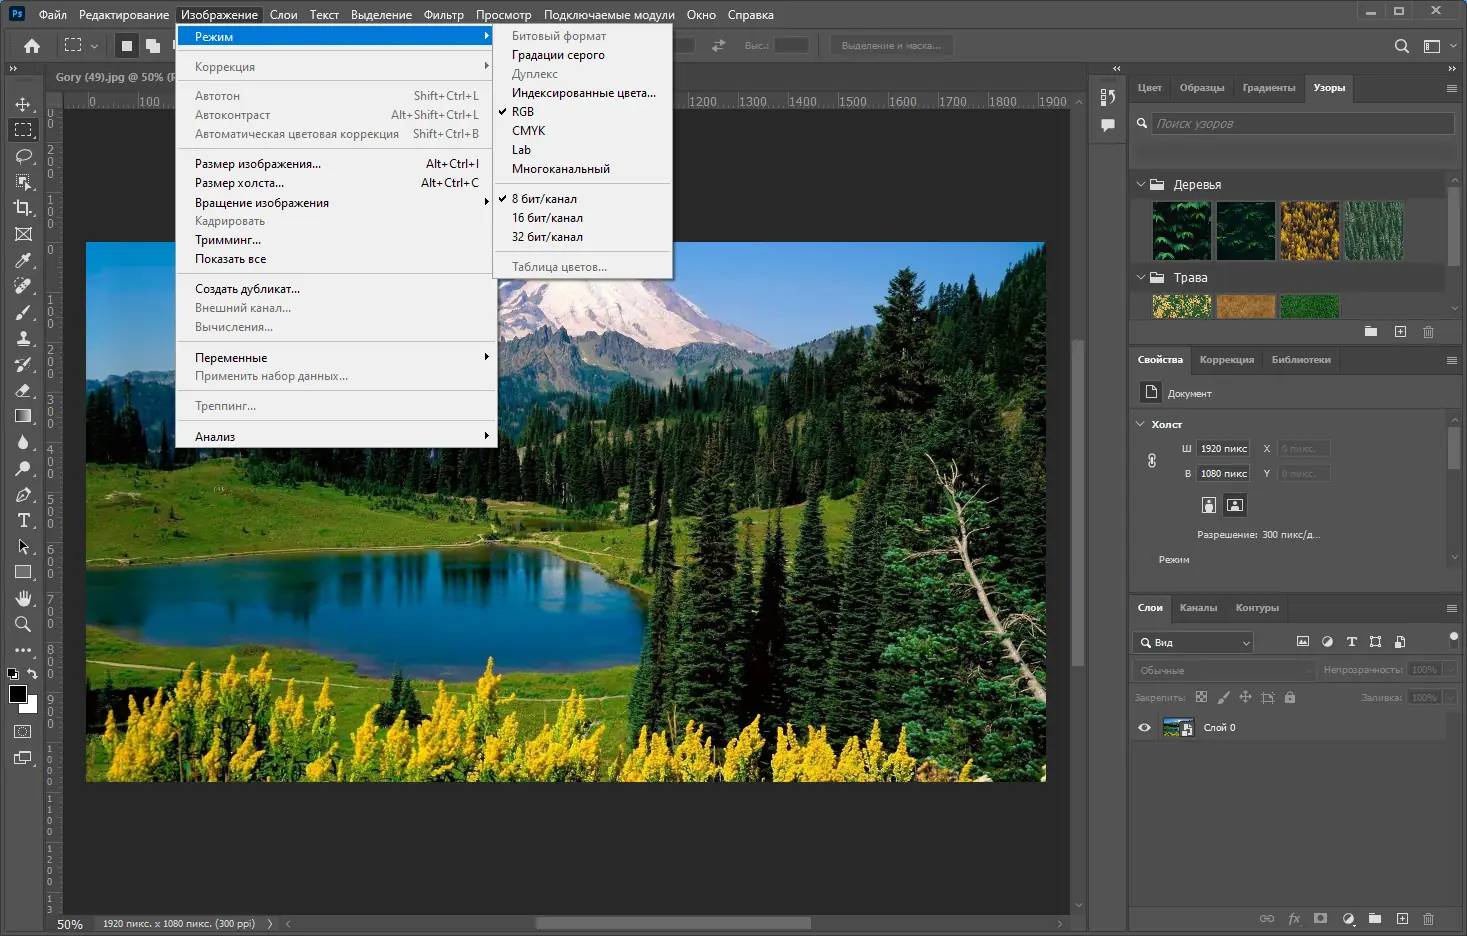The height and width of the screenshot is (936, 1467).
Task: Click the Eyedropper tool
Action: pyautogui.click(x=23, y=260)
